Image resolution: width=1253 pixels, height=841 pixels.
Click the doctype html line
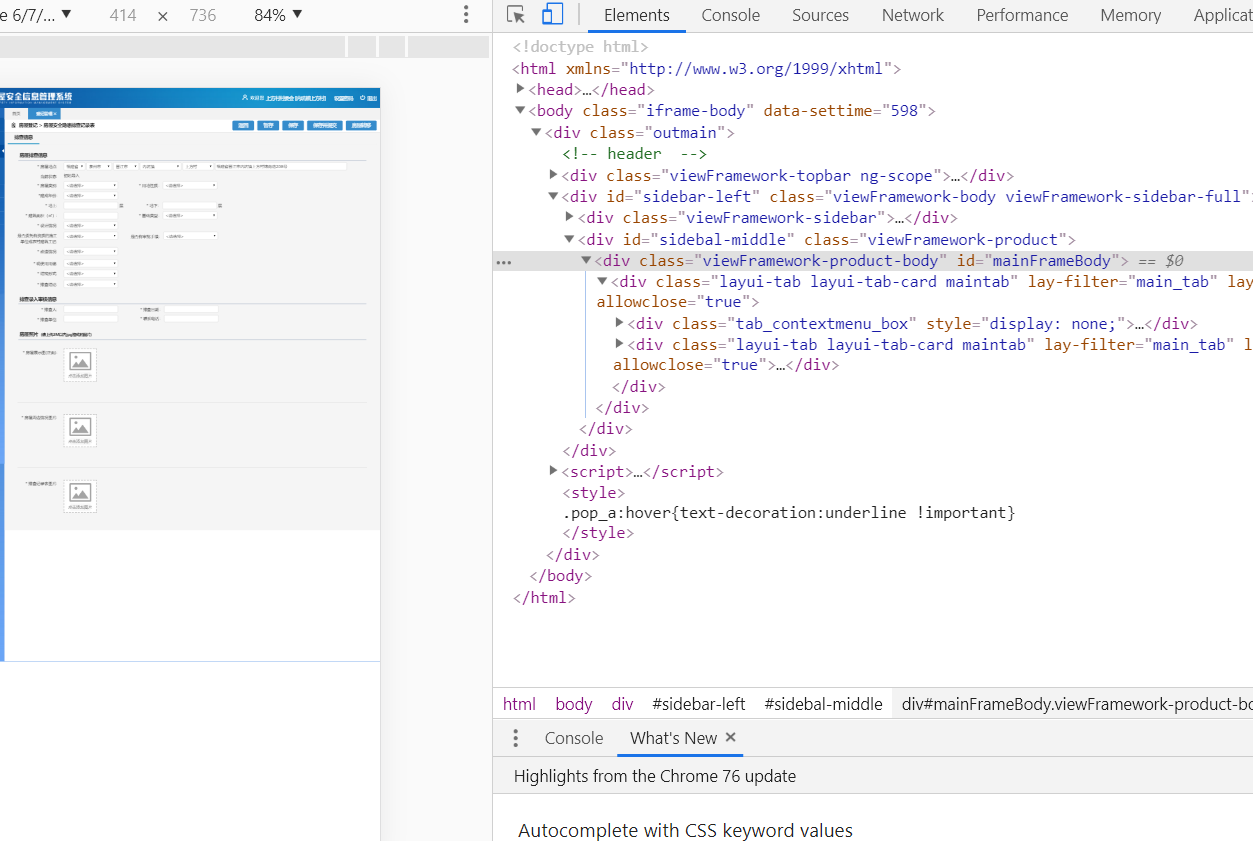580,47
